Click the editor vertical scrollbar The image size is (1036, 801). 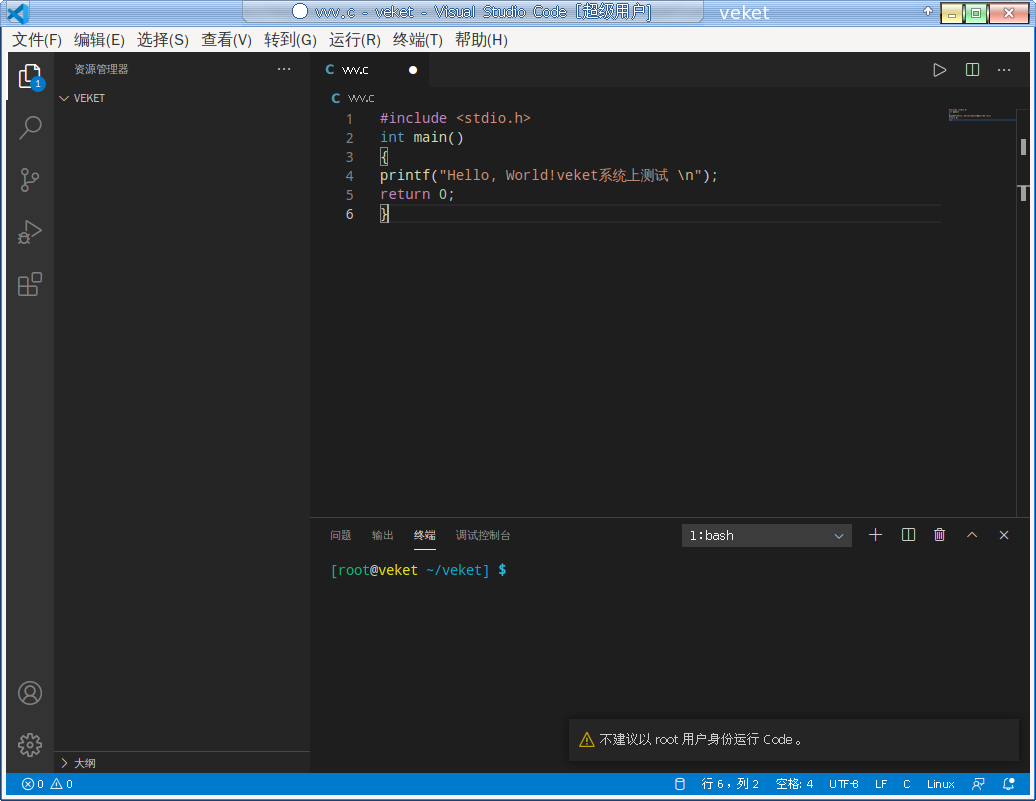pos(1023,311)
